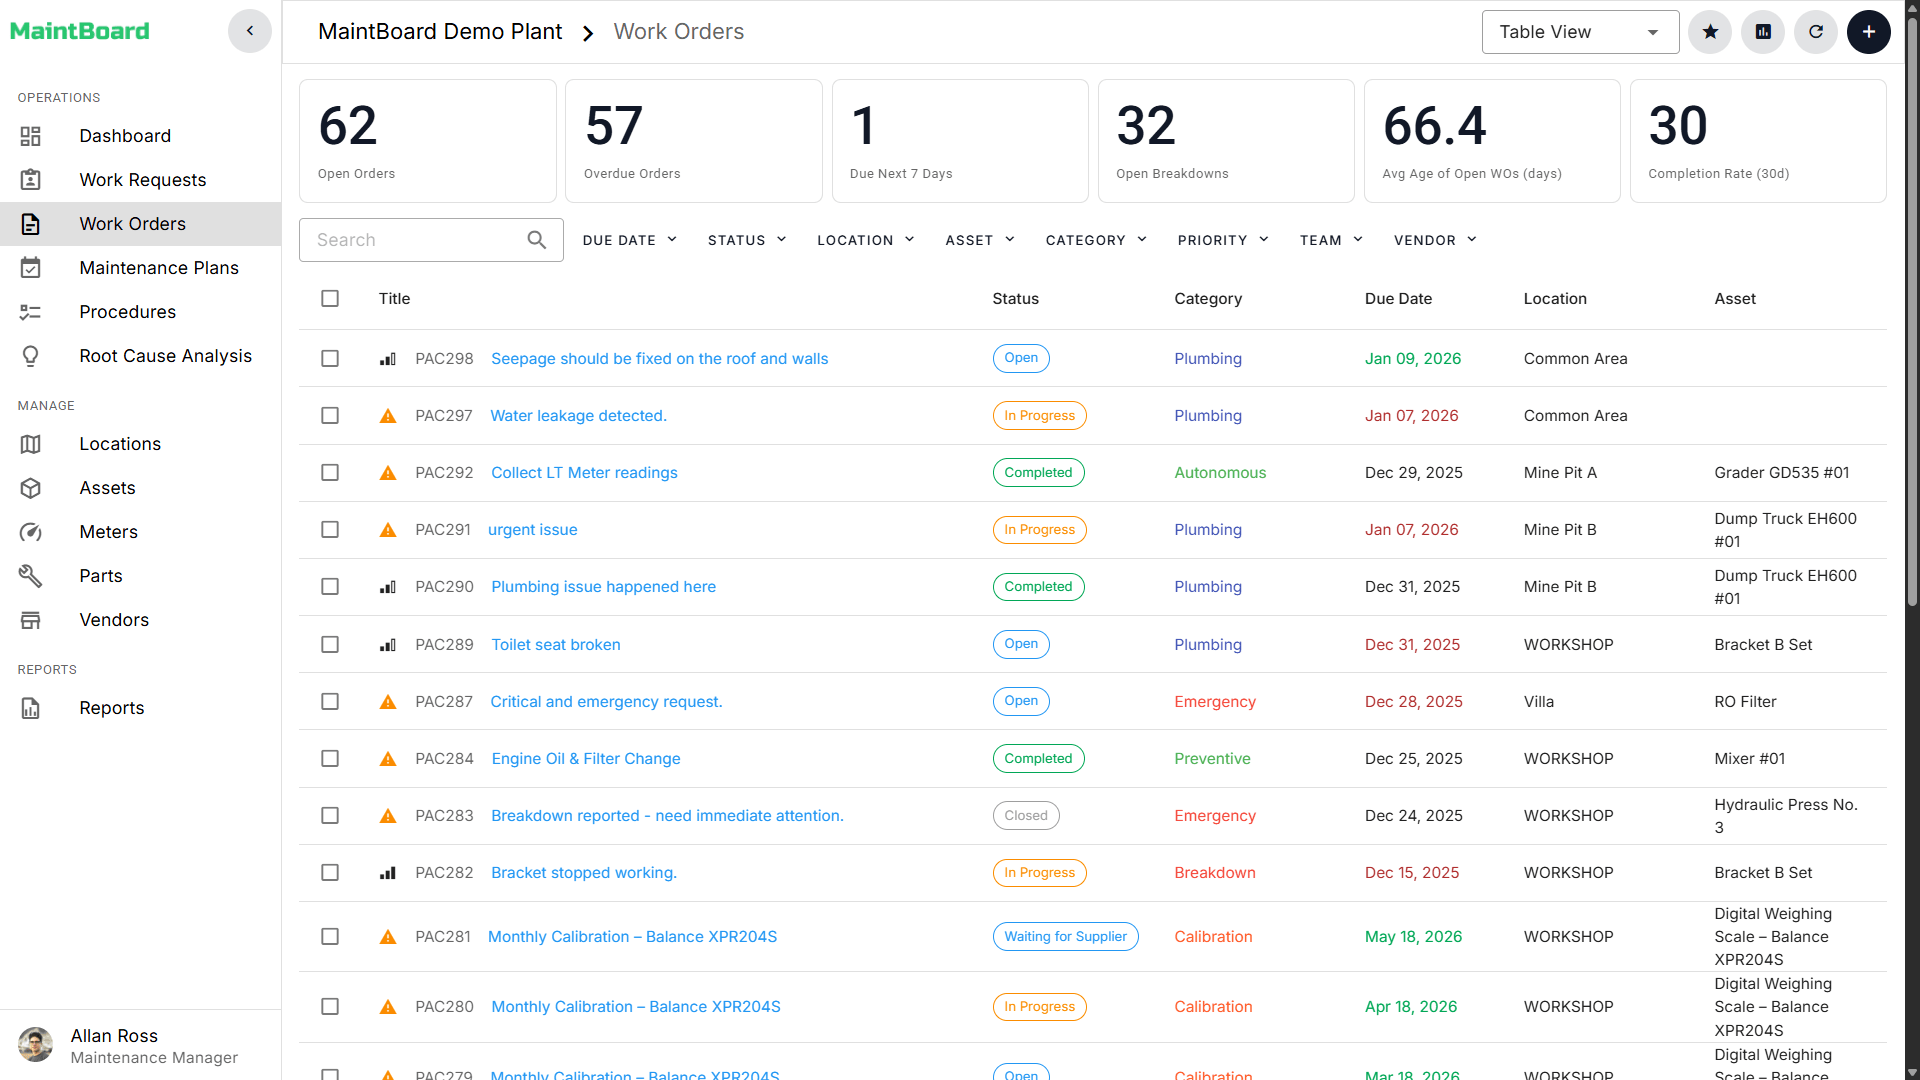
Task: Open Root Cause Analysis menu item
Action: [165, 356]
